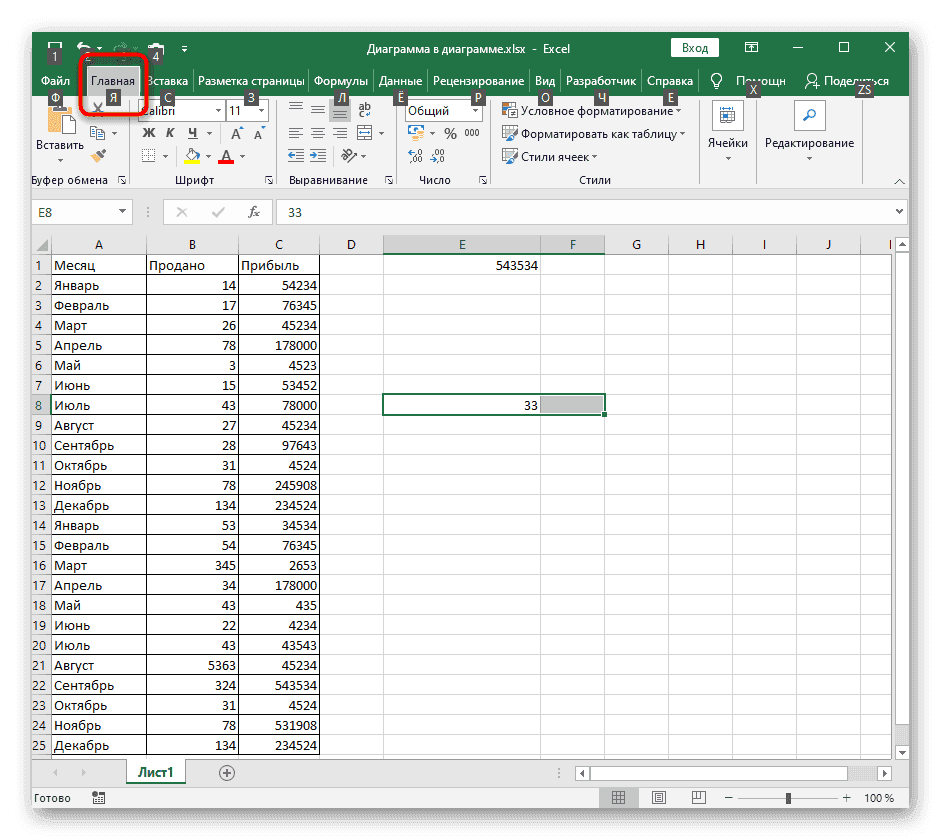
Task: Click the insert function fx icon
Action: (x=254, y=212)
